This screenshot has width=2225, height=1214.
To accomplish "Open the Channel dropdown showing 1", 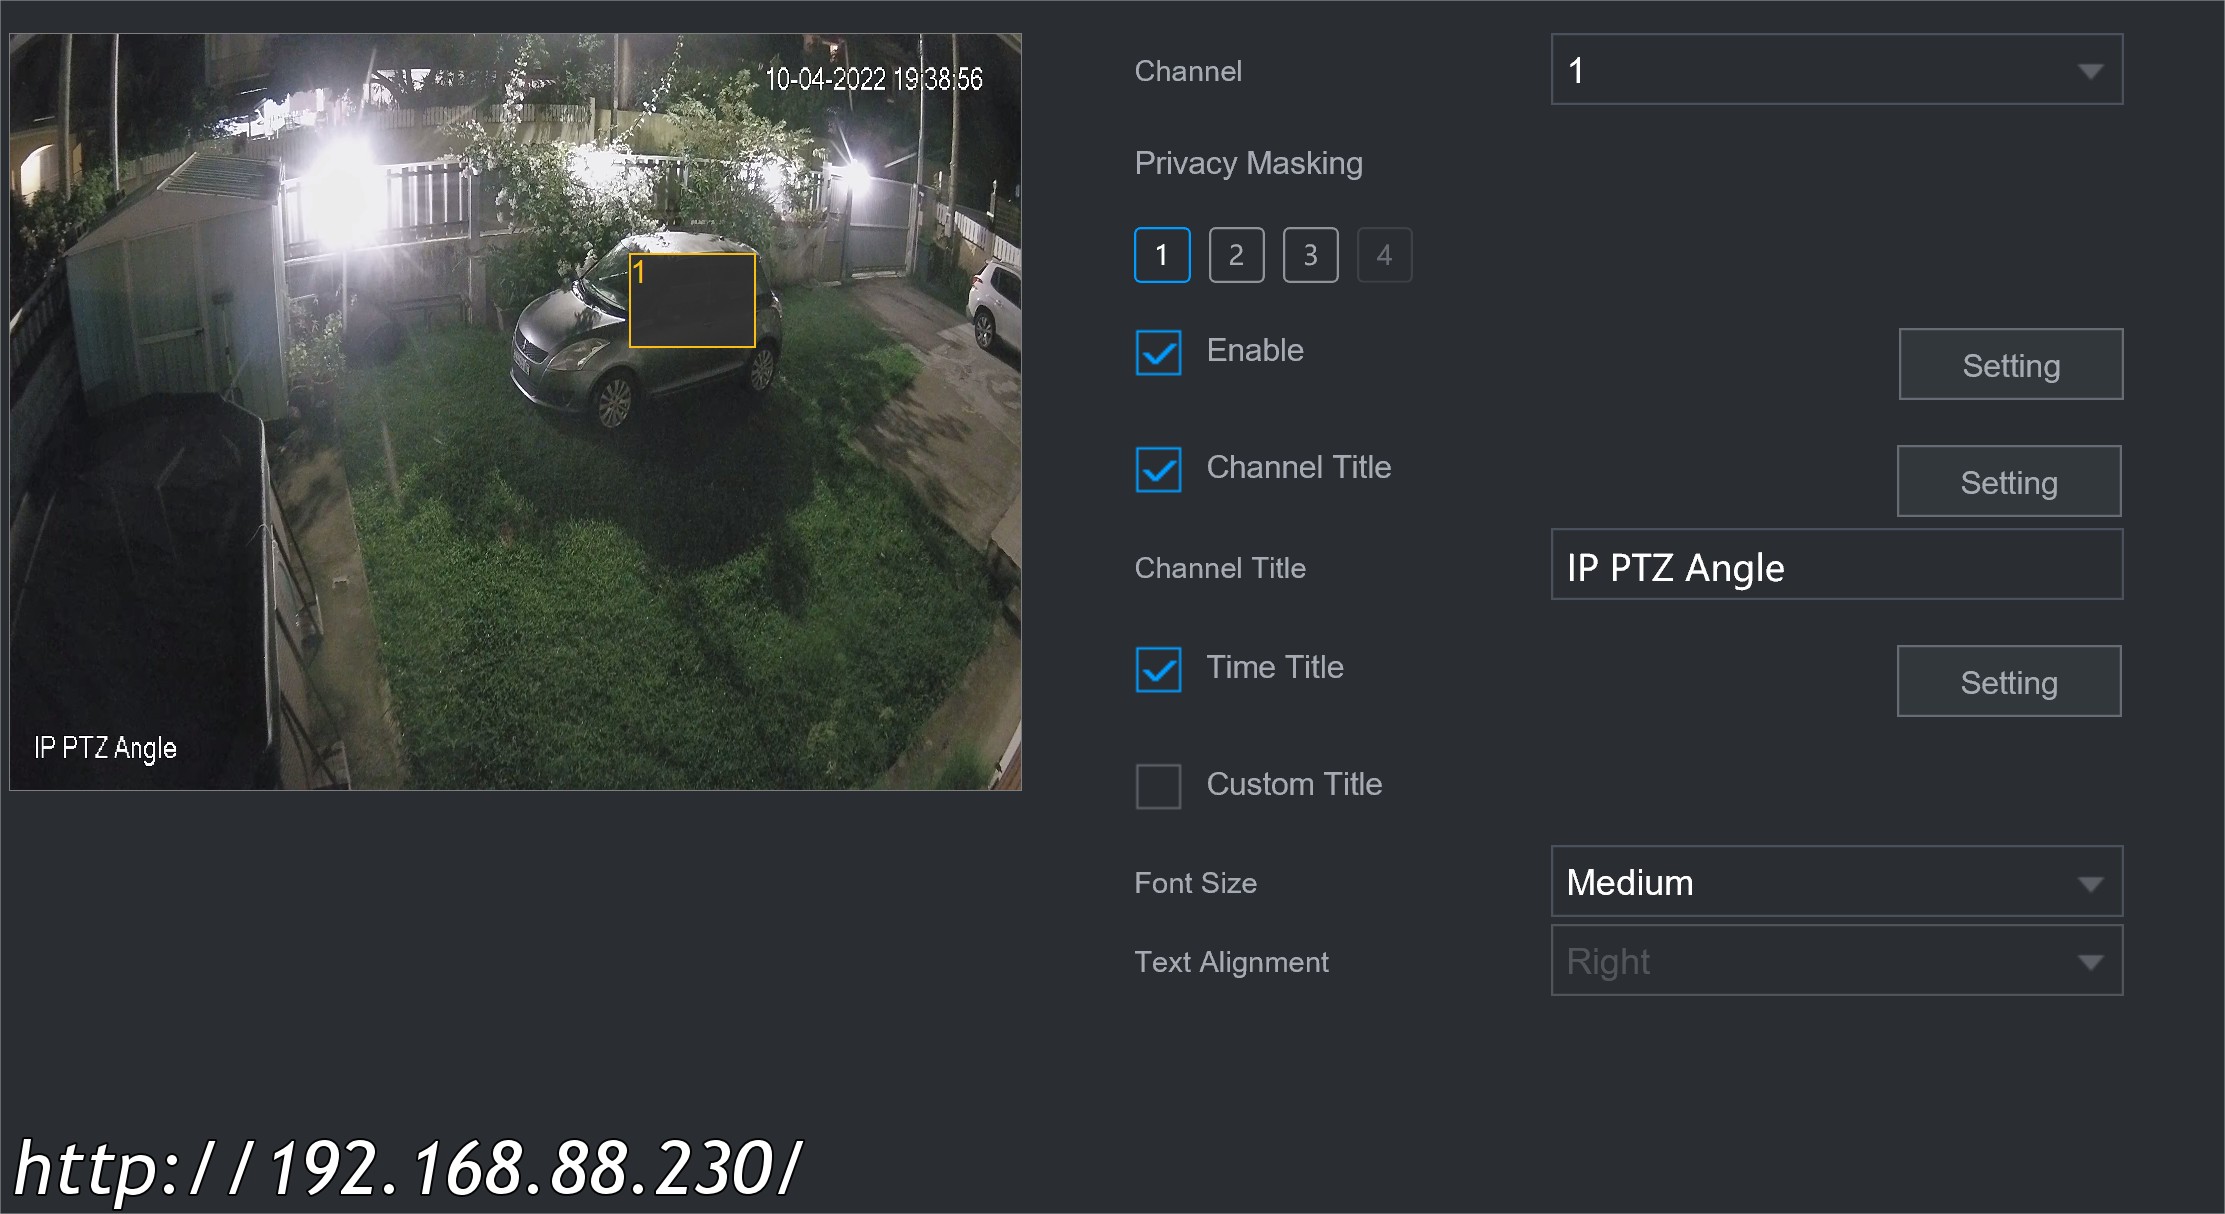I will 1836,70.
